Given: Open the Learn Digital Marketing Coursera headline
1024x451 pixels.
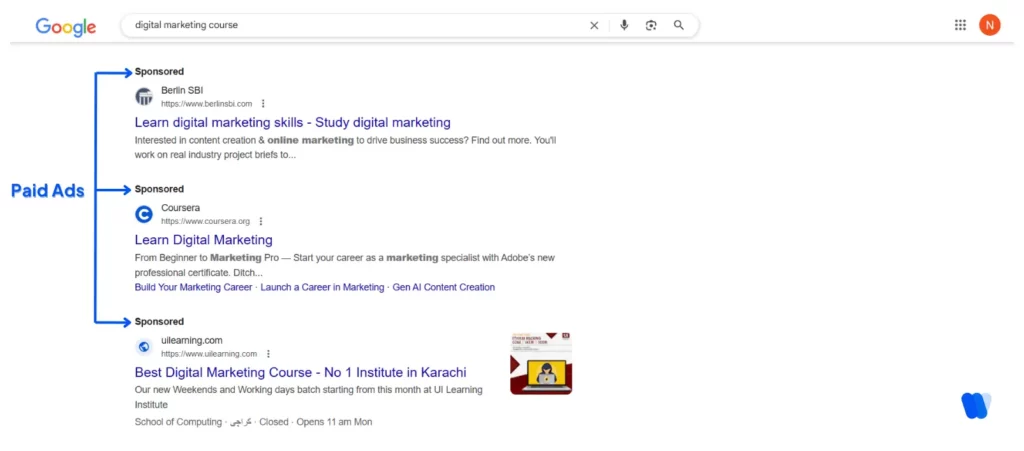Looking at the screenshot, I should coord(204,240).
